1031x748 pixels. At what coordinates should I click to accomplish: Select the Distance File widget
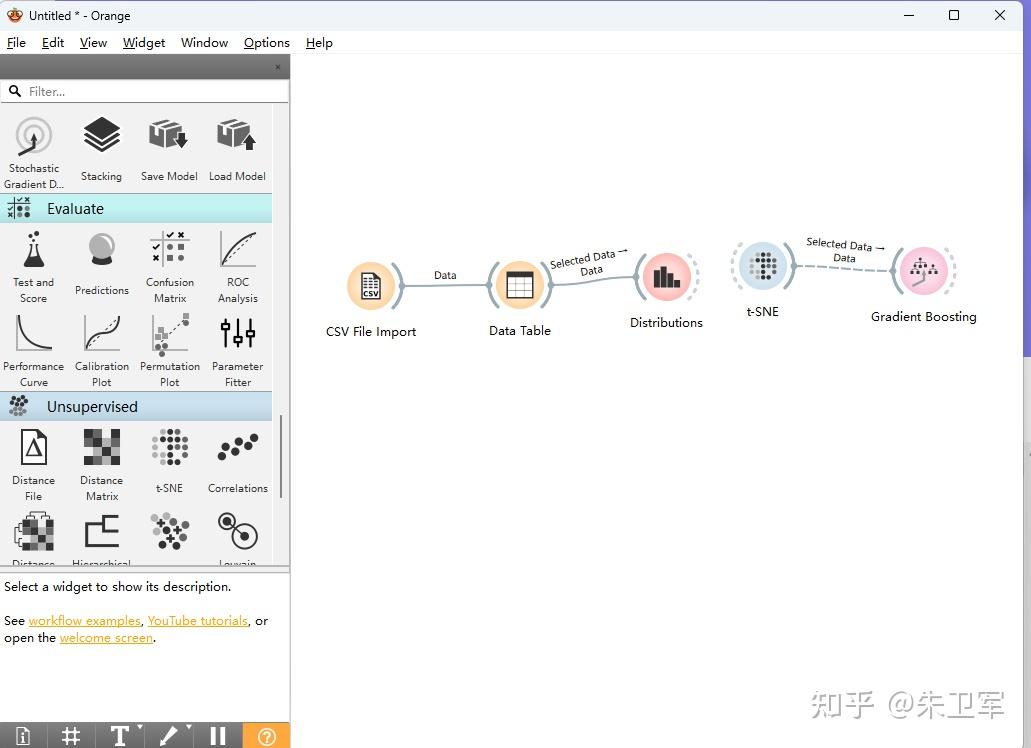click(x=34, y=465)
